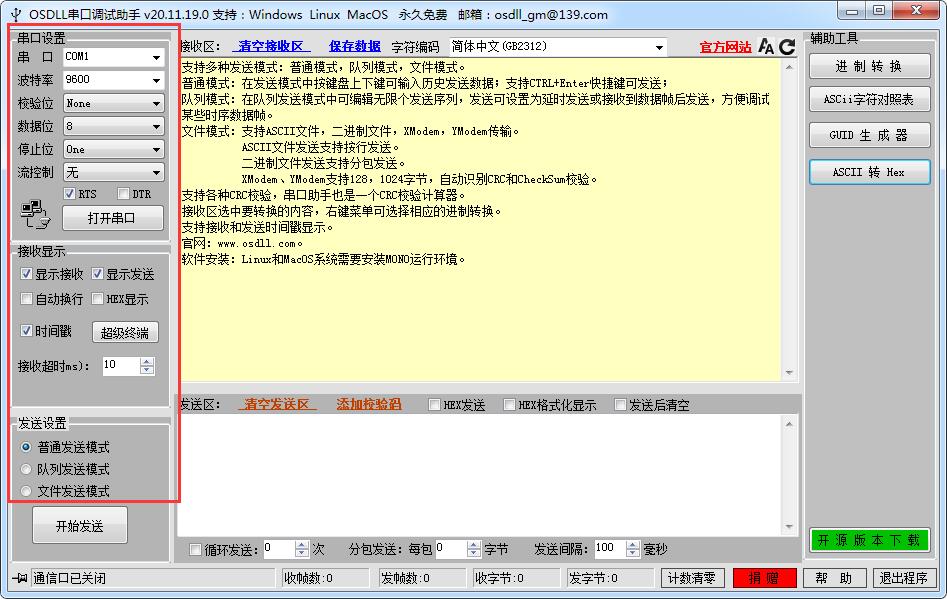This screenshot has width=947, height=599.
Task: Open 官方网站 link
Action: (x=725, y=46)
